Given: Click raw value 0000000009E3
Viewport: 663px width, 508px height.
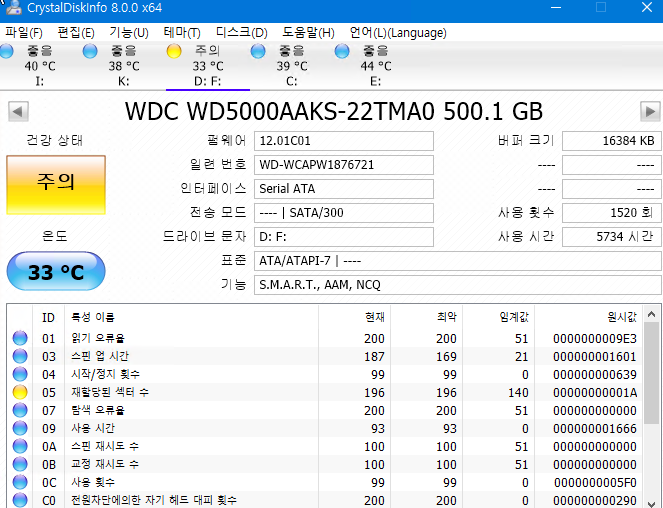Looking at the screenshot, I should coord(595,338).
